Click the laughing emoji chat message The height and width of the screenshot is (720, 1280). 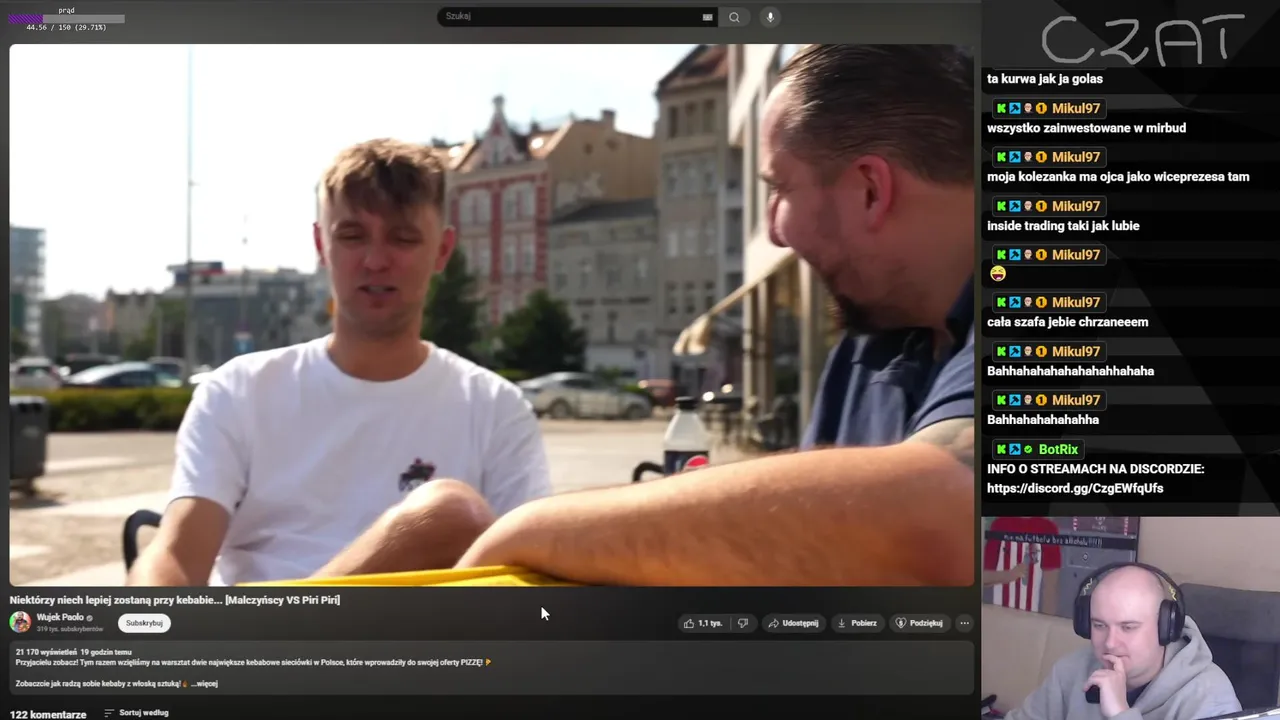[x=998, y=273]
